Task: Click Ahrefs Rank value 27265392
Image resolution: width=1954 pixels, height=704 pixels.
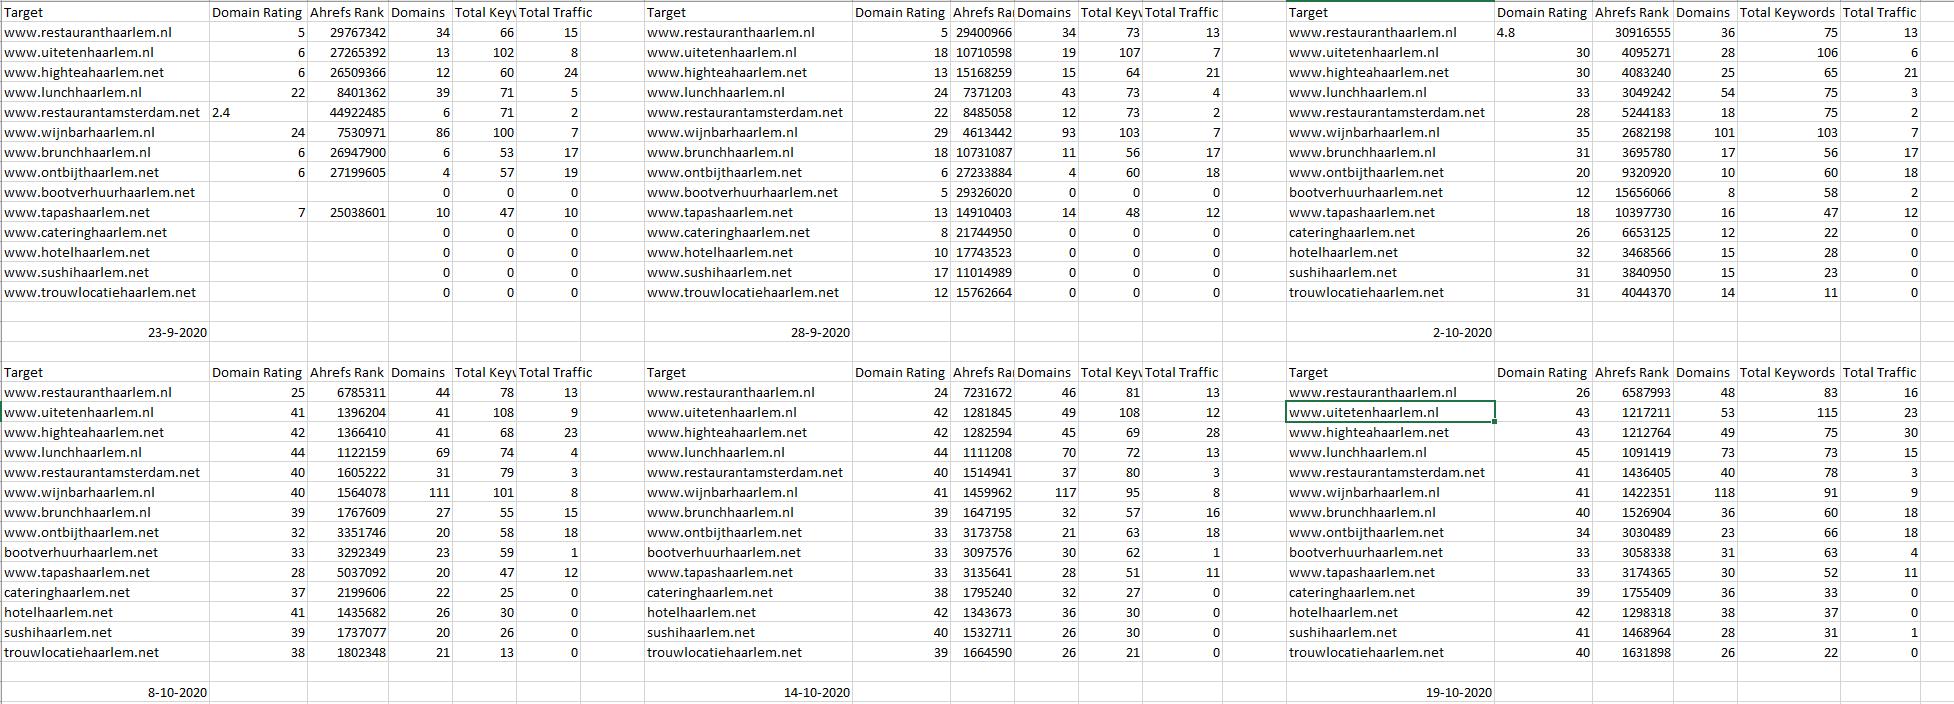Action: (348, 52)
